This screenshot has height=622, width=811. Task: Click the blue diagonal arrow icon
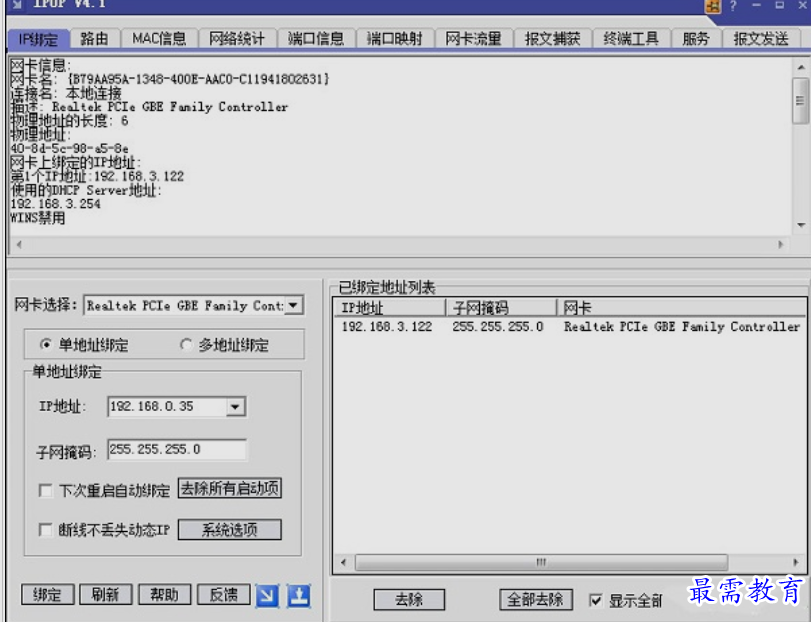(267, 596)
